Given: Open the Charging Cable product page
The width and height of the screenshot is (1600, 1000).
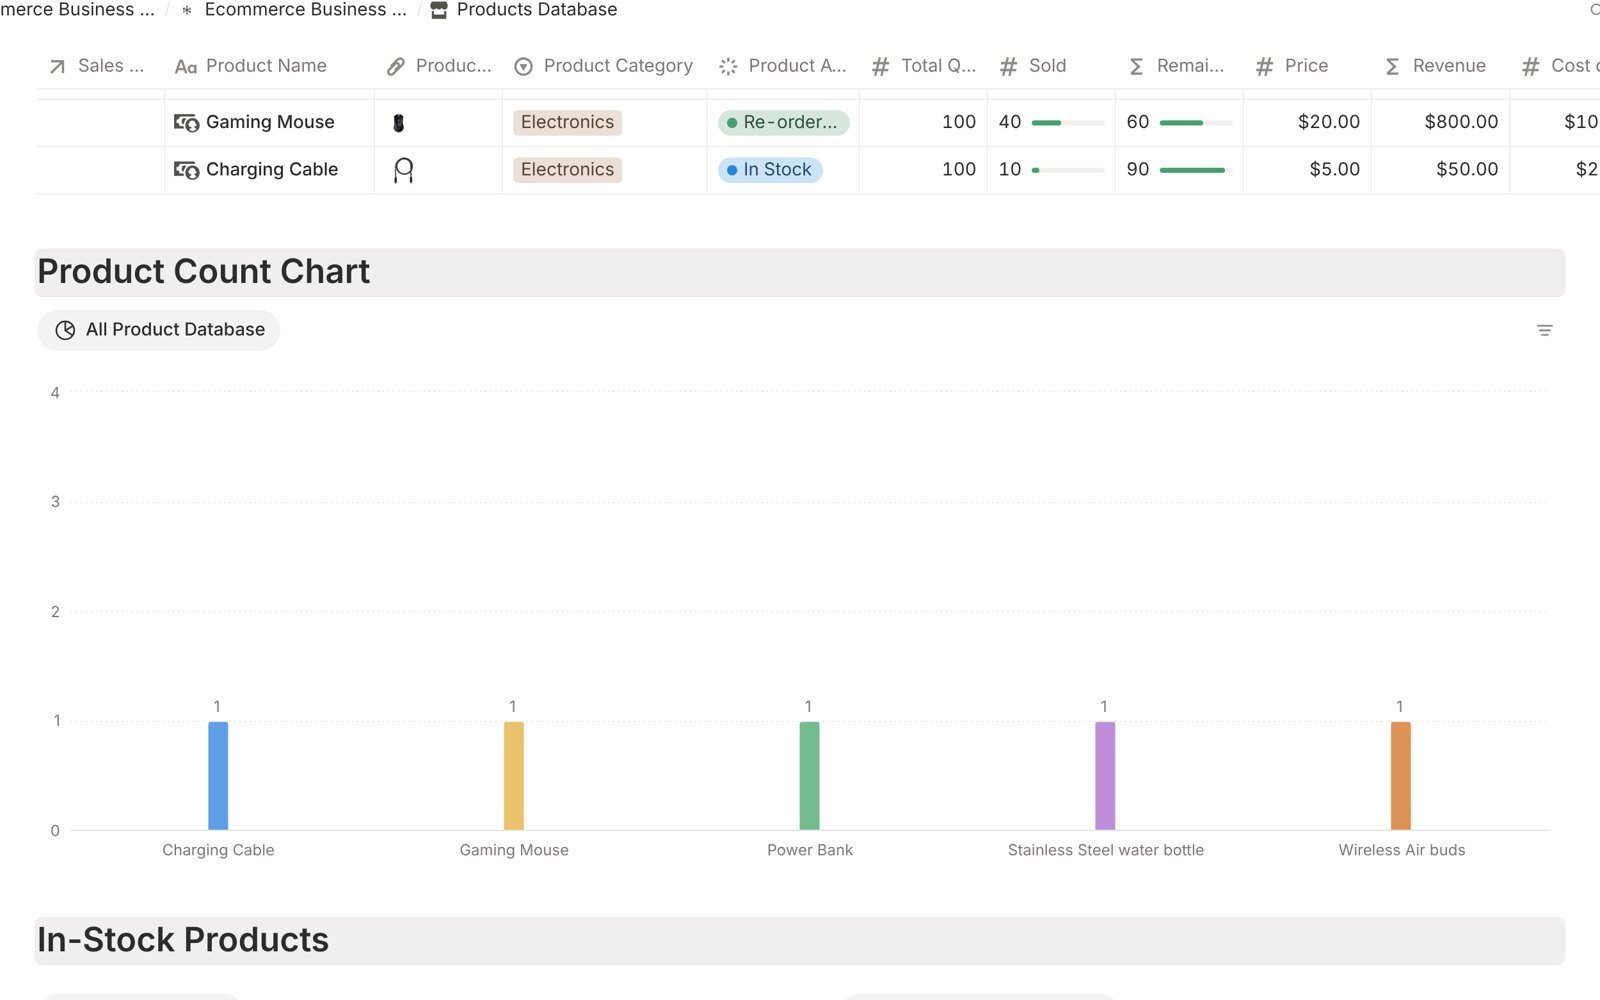Looking at the screenshot, I should click(272, 170).
